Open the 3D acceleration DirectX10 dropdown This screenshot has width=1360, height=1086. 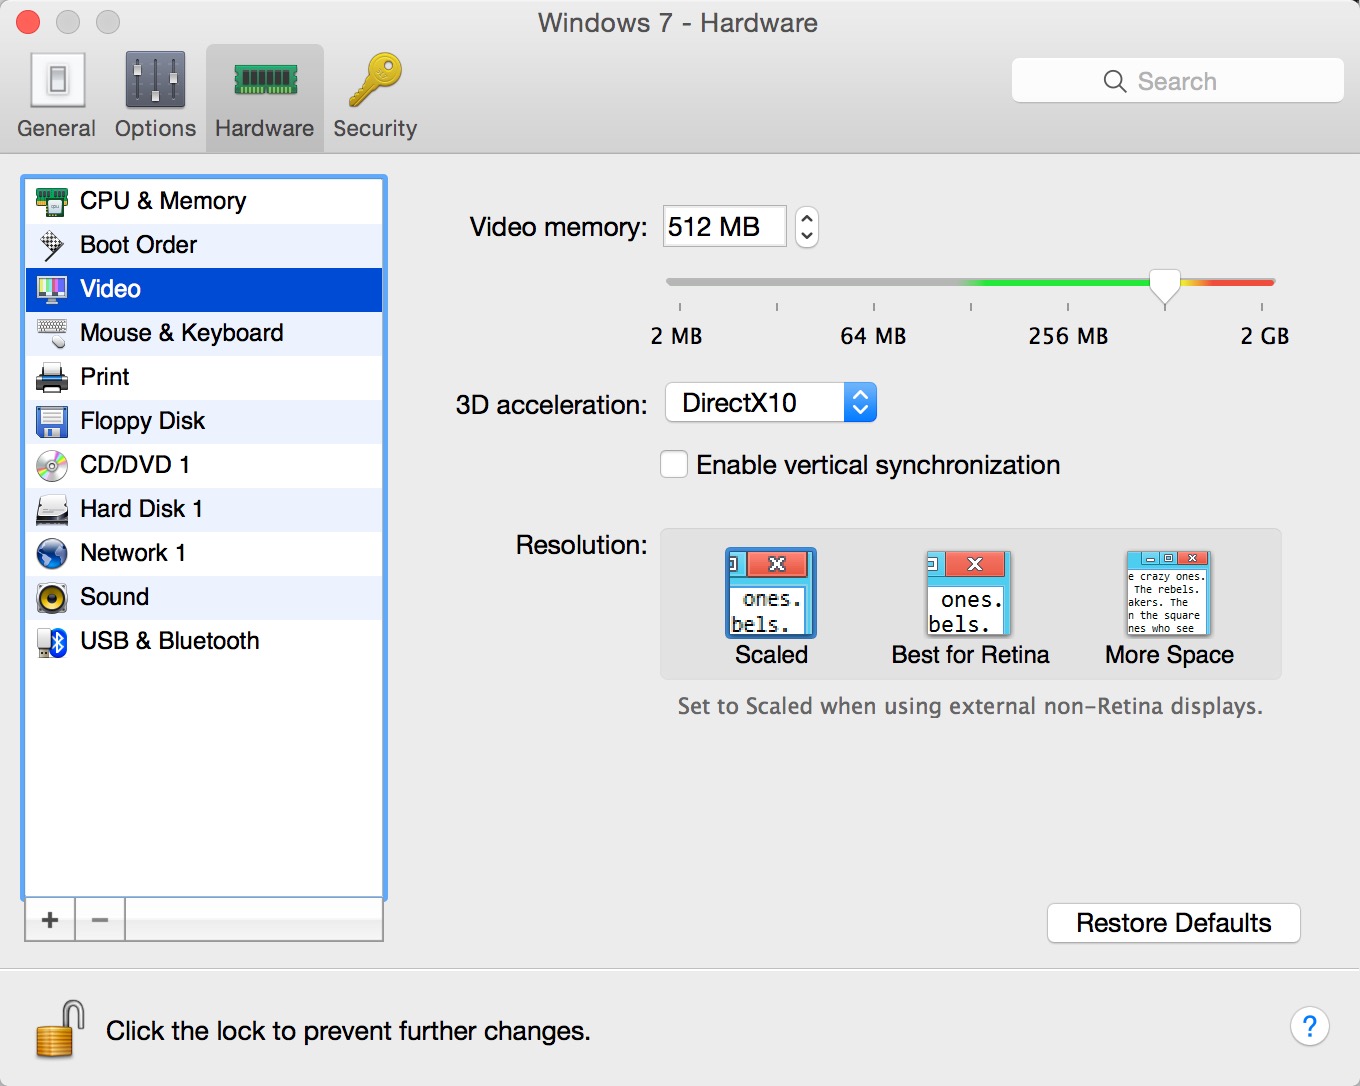click(x=771, y=403)
